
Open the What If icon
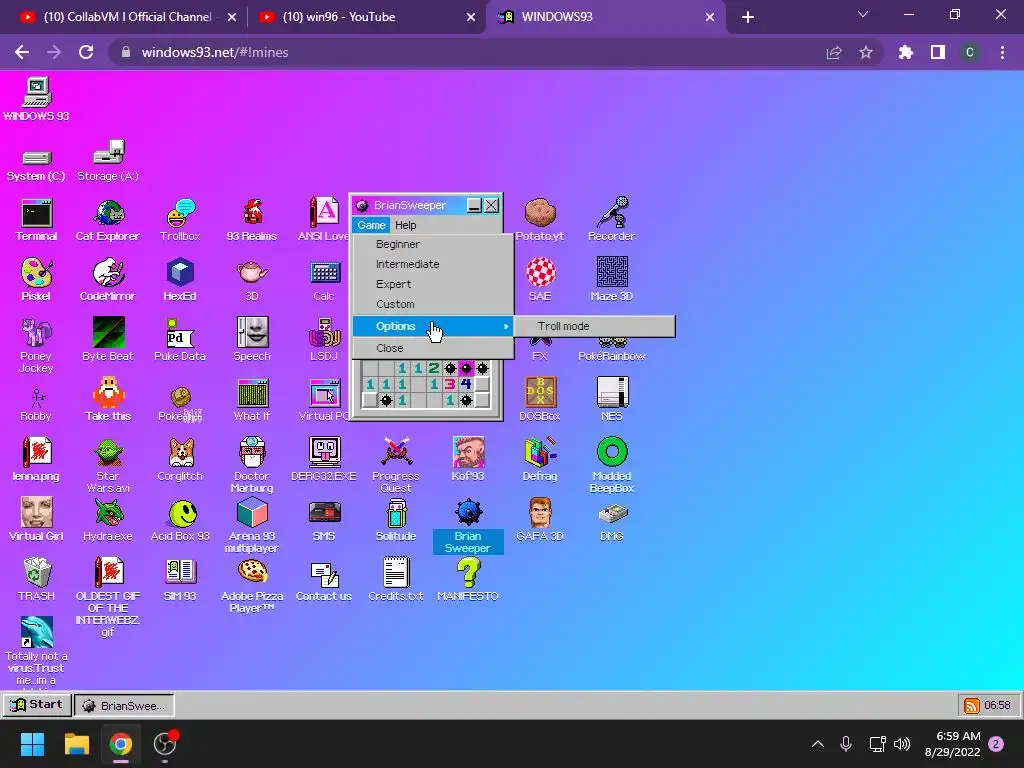point(252,400)
